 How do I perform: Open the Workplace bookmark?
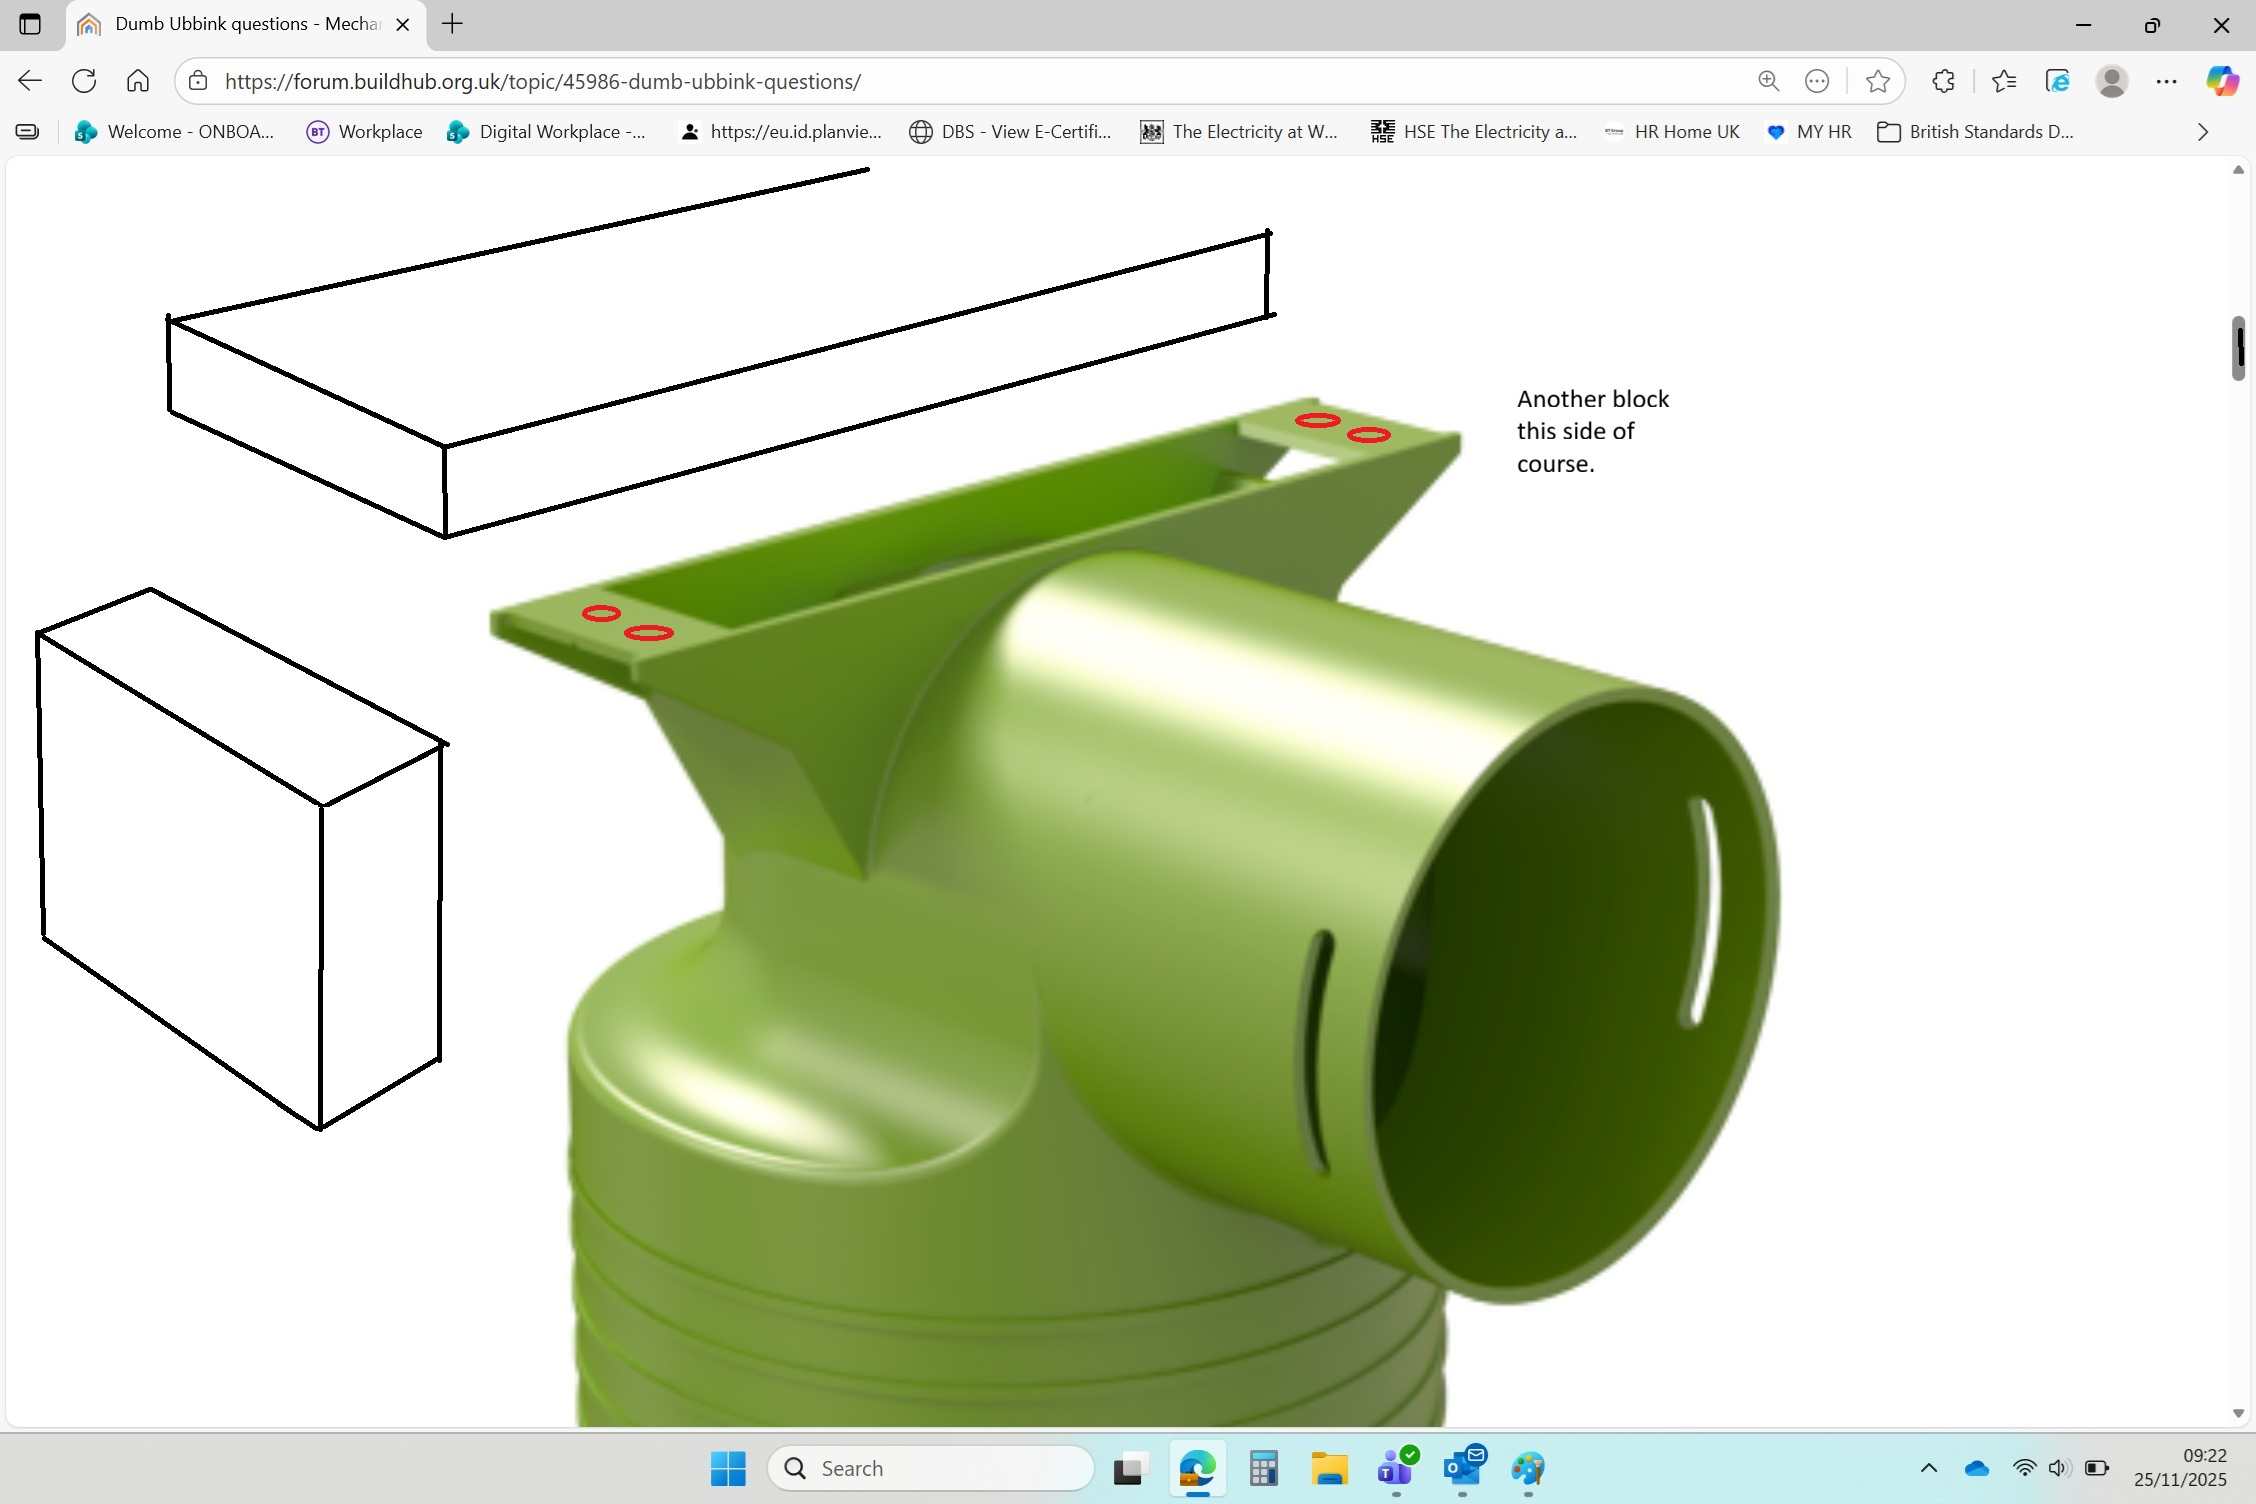364,132
